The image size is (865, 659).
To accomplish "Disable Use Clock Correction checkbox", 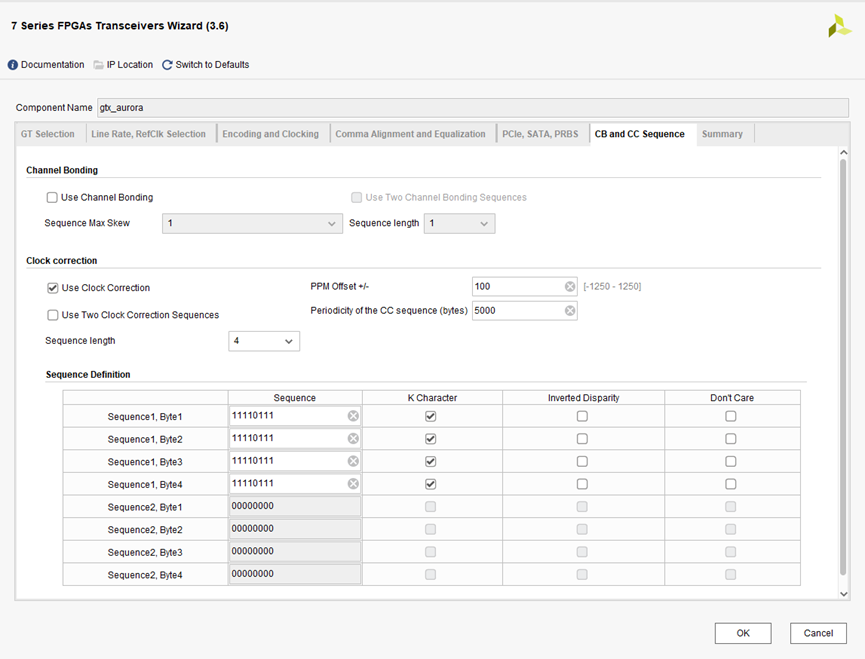I will tap(52, 288).
